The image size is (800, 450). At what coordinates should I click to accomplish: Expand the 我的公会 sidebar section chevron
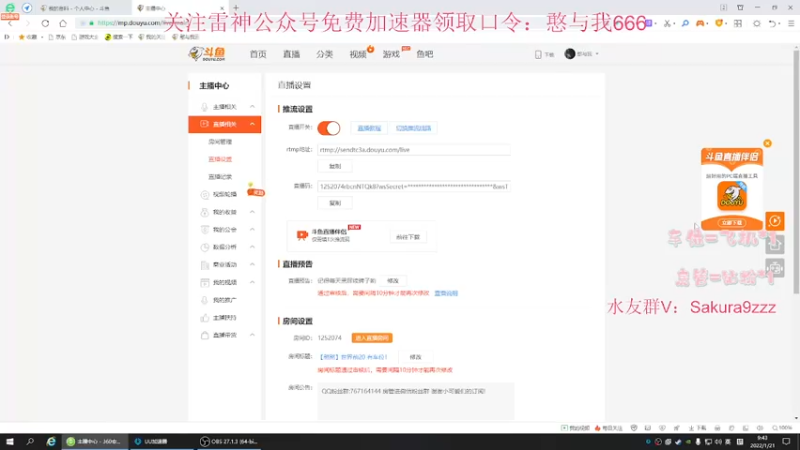252,230
